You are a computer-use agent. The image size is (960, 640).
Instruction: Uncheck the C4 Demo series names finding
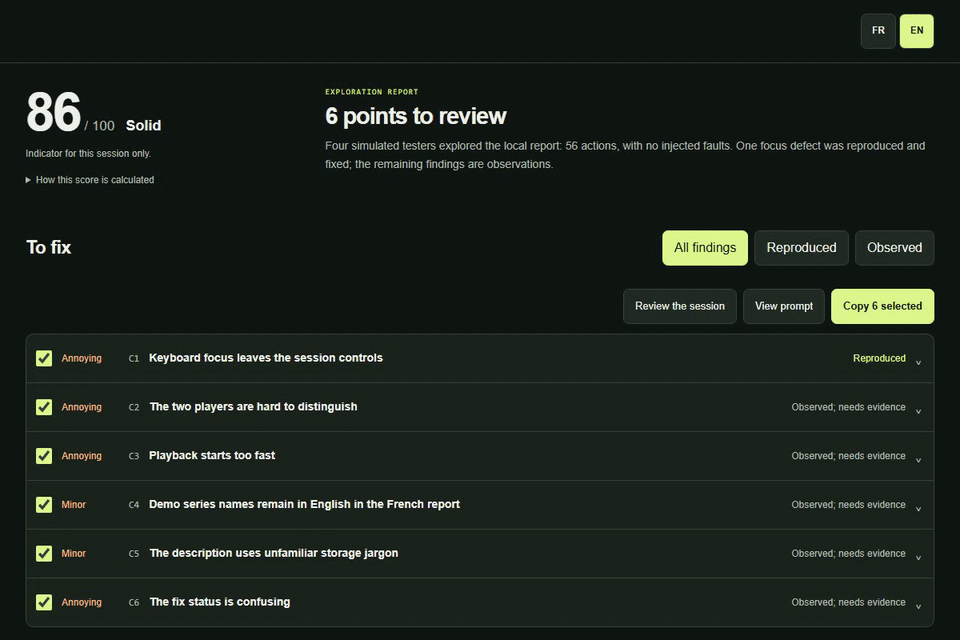click(x=44, y=505)
